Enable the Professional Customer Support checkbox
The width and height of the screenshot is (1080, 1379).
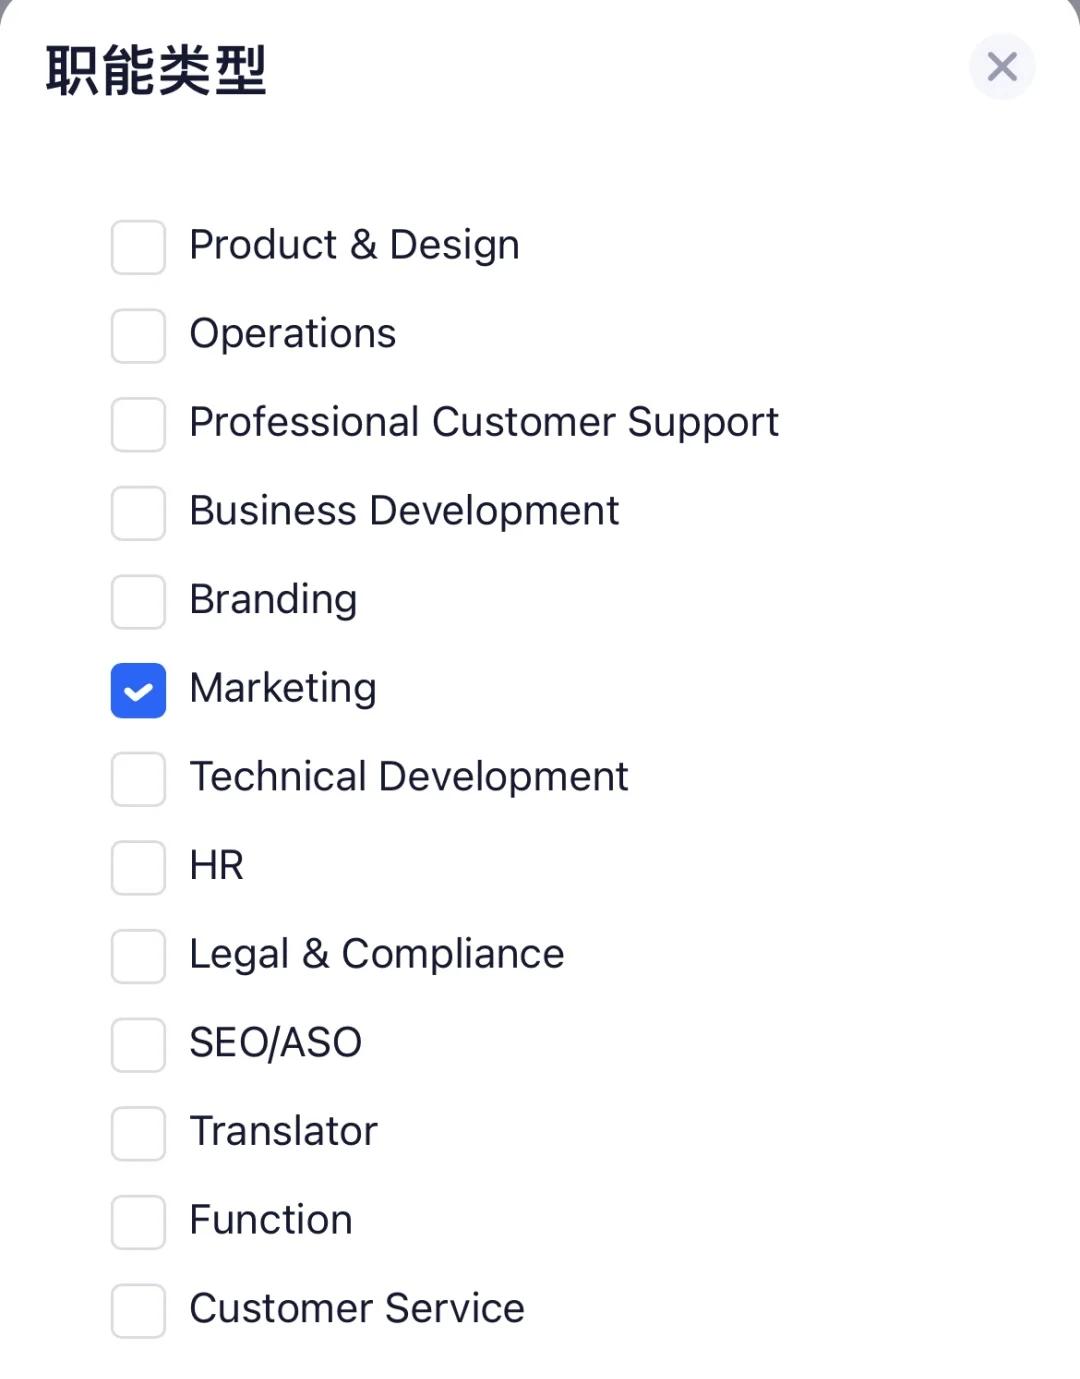click(138, 424)
